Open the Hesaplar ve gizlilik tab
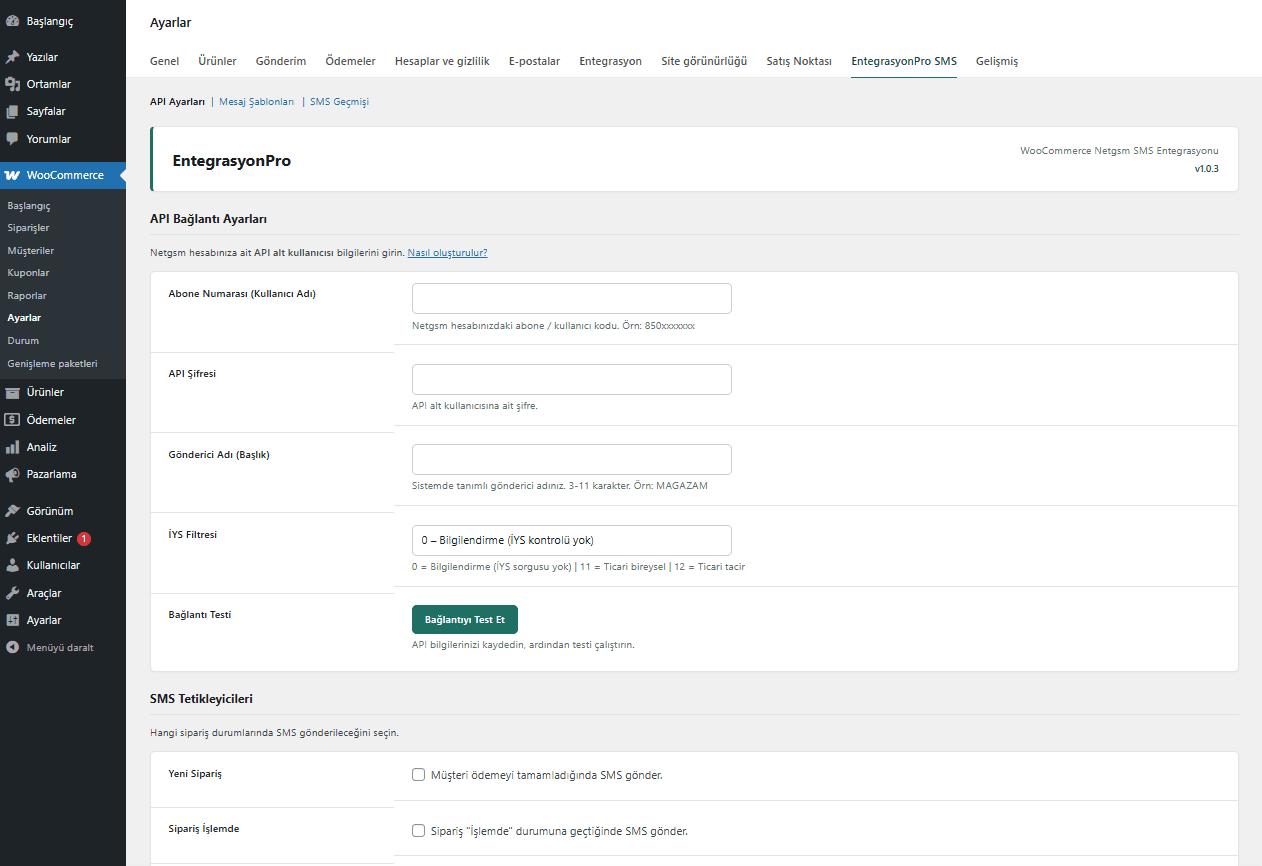1262x866 pixels. pyautogui.click(x=442, y=61)
